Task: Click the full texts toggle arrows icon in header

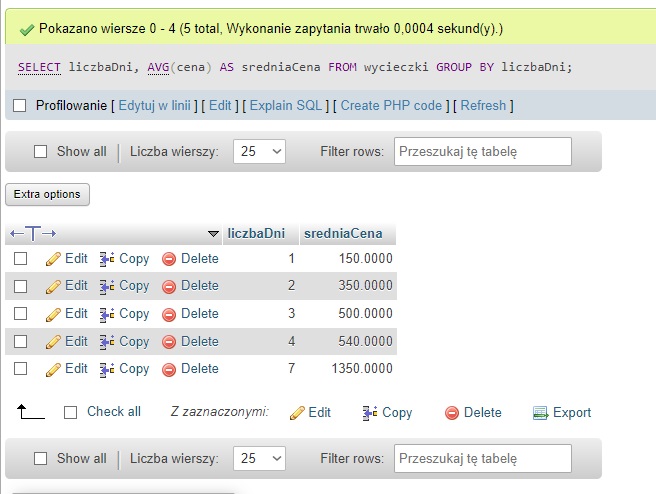Action: [x=32, y=233]
